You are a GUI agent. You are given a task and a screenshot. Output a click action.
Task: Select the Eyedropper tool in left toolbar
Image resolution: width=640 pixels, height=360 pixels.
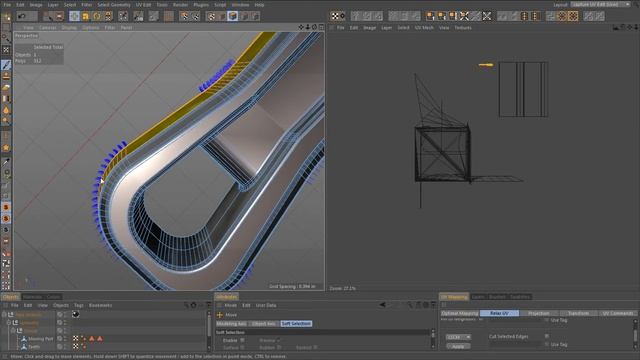pyautogui.click(x=6, y=162)
